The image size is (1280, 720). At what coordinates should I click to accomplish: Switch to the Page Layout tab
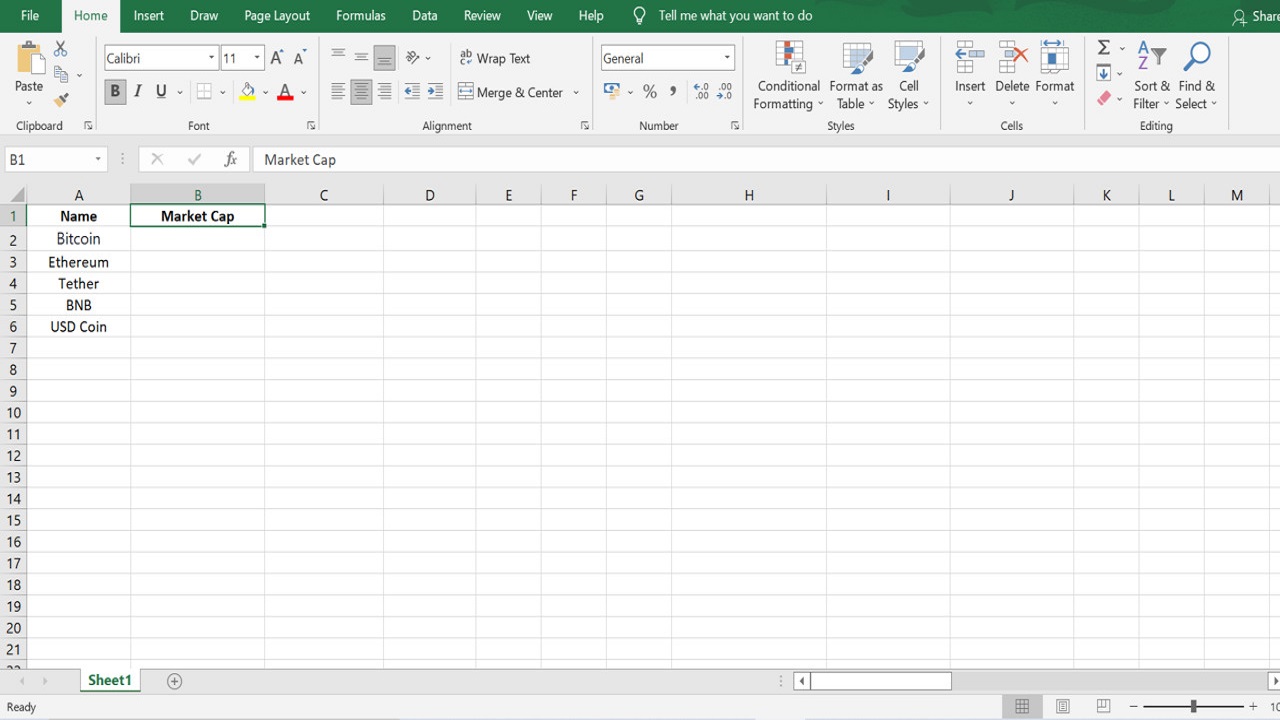pos(277,16)
